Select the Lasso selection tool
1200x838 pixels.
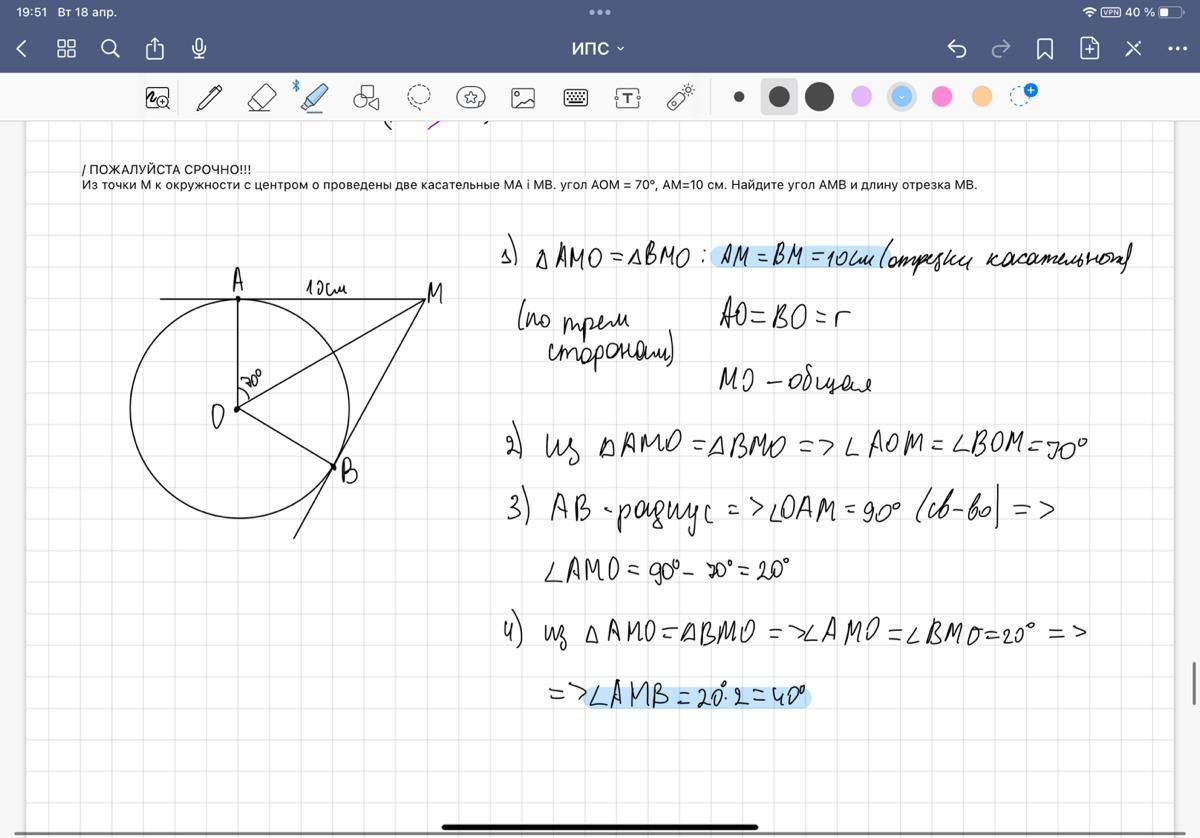point(419,97)
